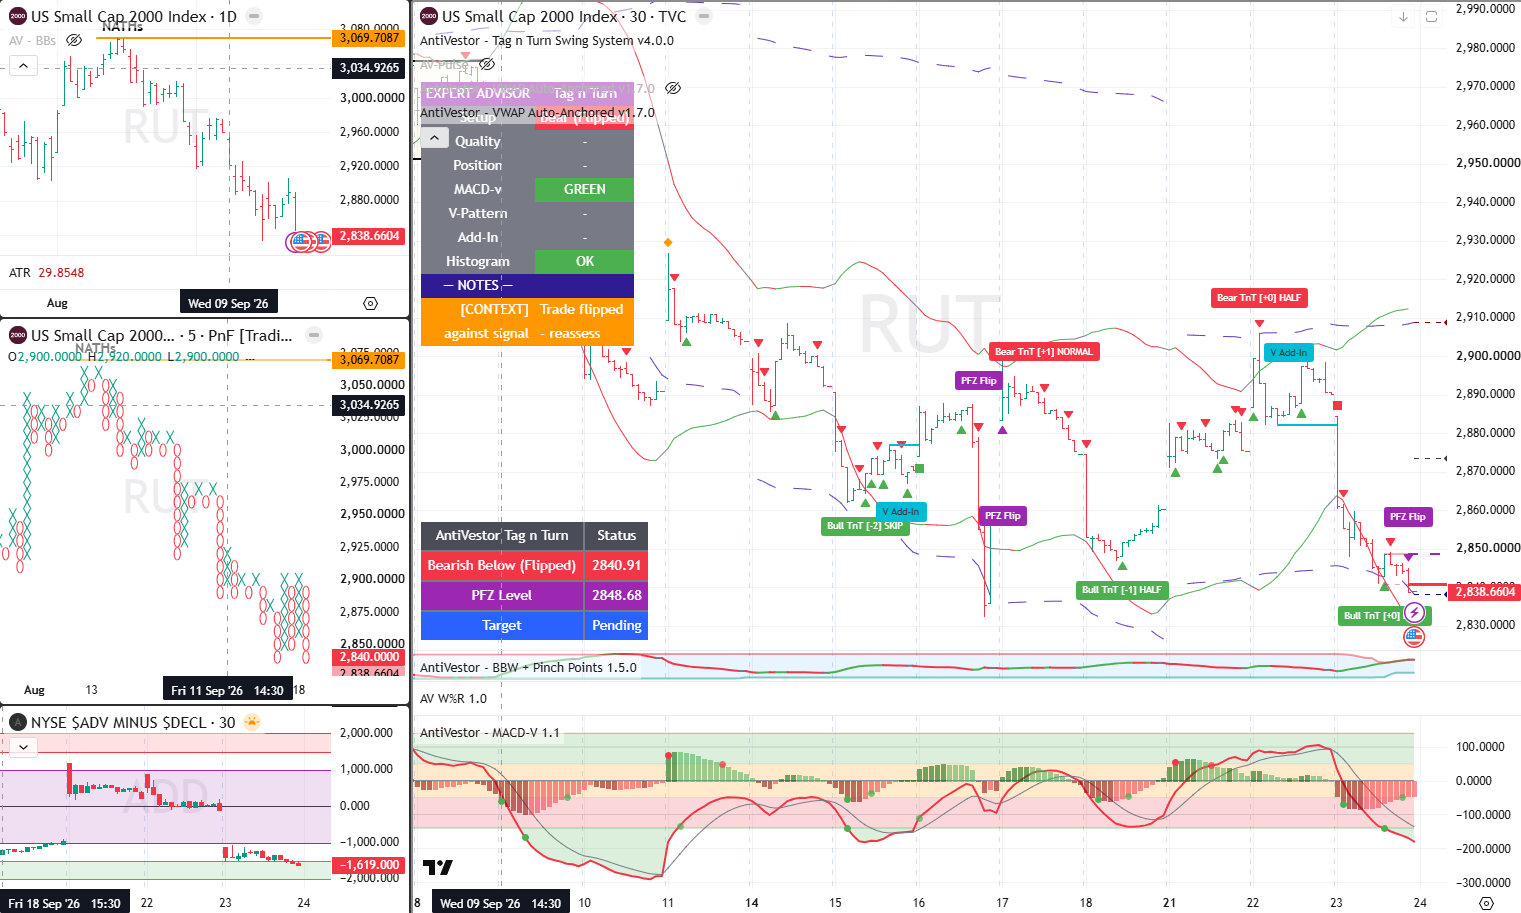Viewport: 1521px width, 913px height.
Task: Click the orange diamond marker on the main chart
Action: (x=668, y=242)
